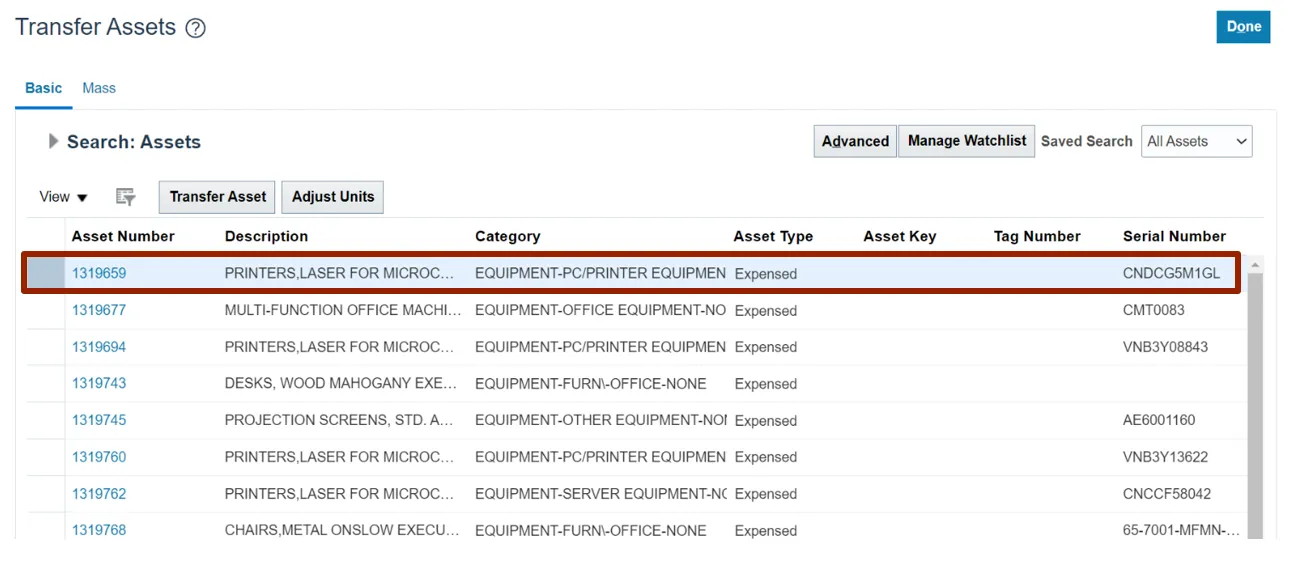Open asset 1319743 desks link

(x=99, y=383)
